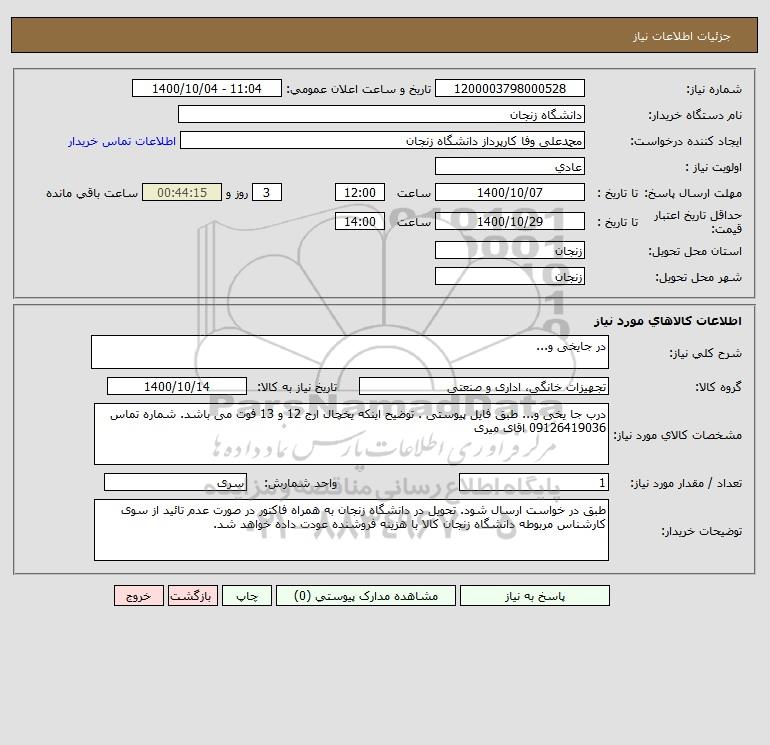
Task: Click the label 'حداقل تاریخ اعتبار قیمت'
Action: coord(697,222)
